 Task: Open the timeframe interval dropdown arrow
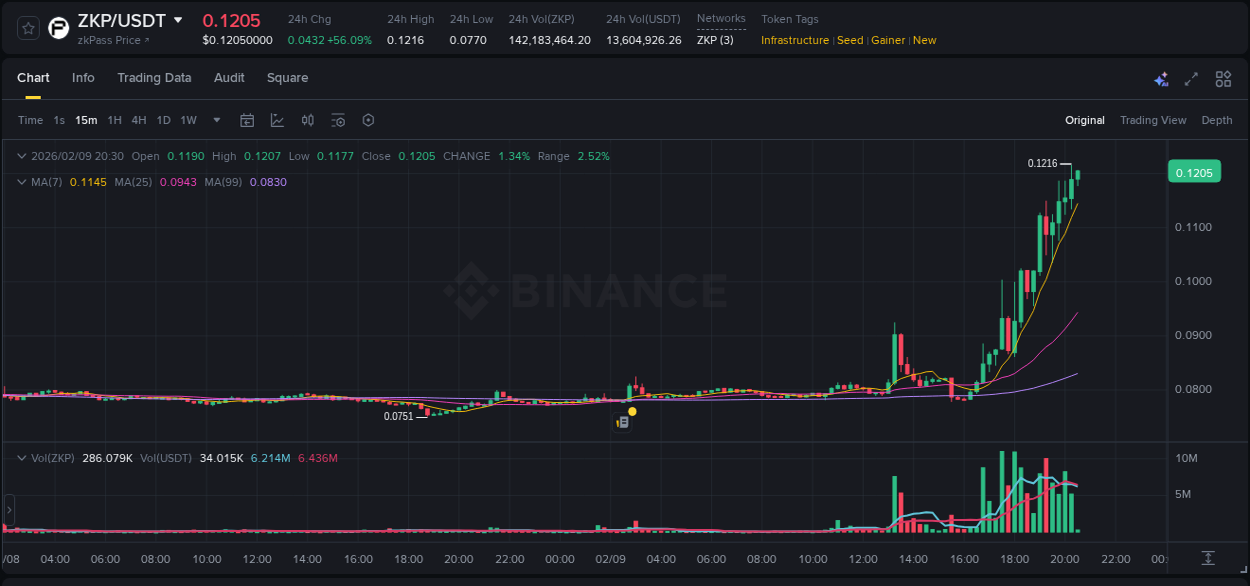(215, 120)
